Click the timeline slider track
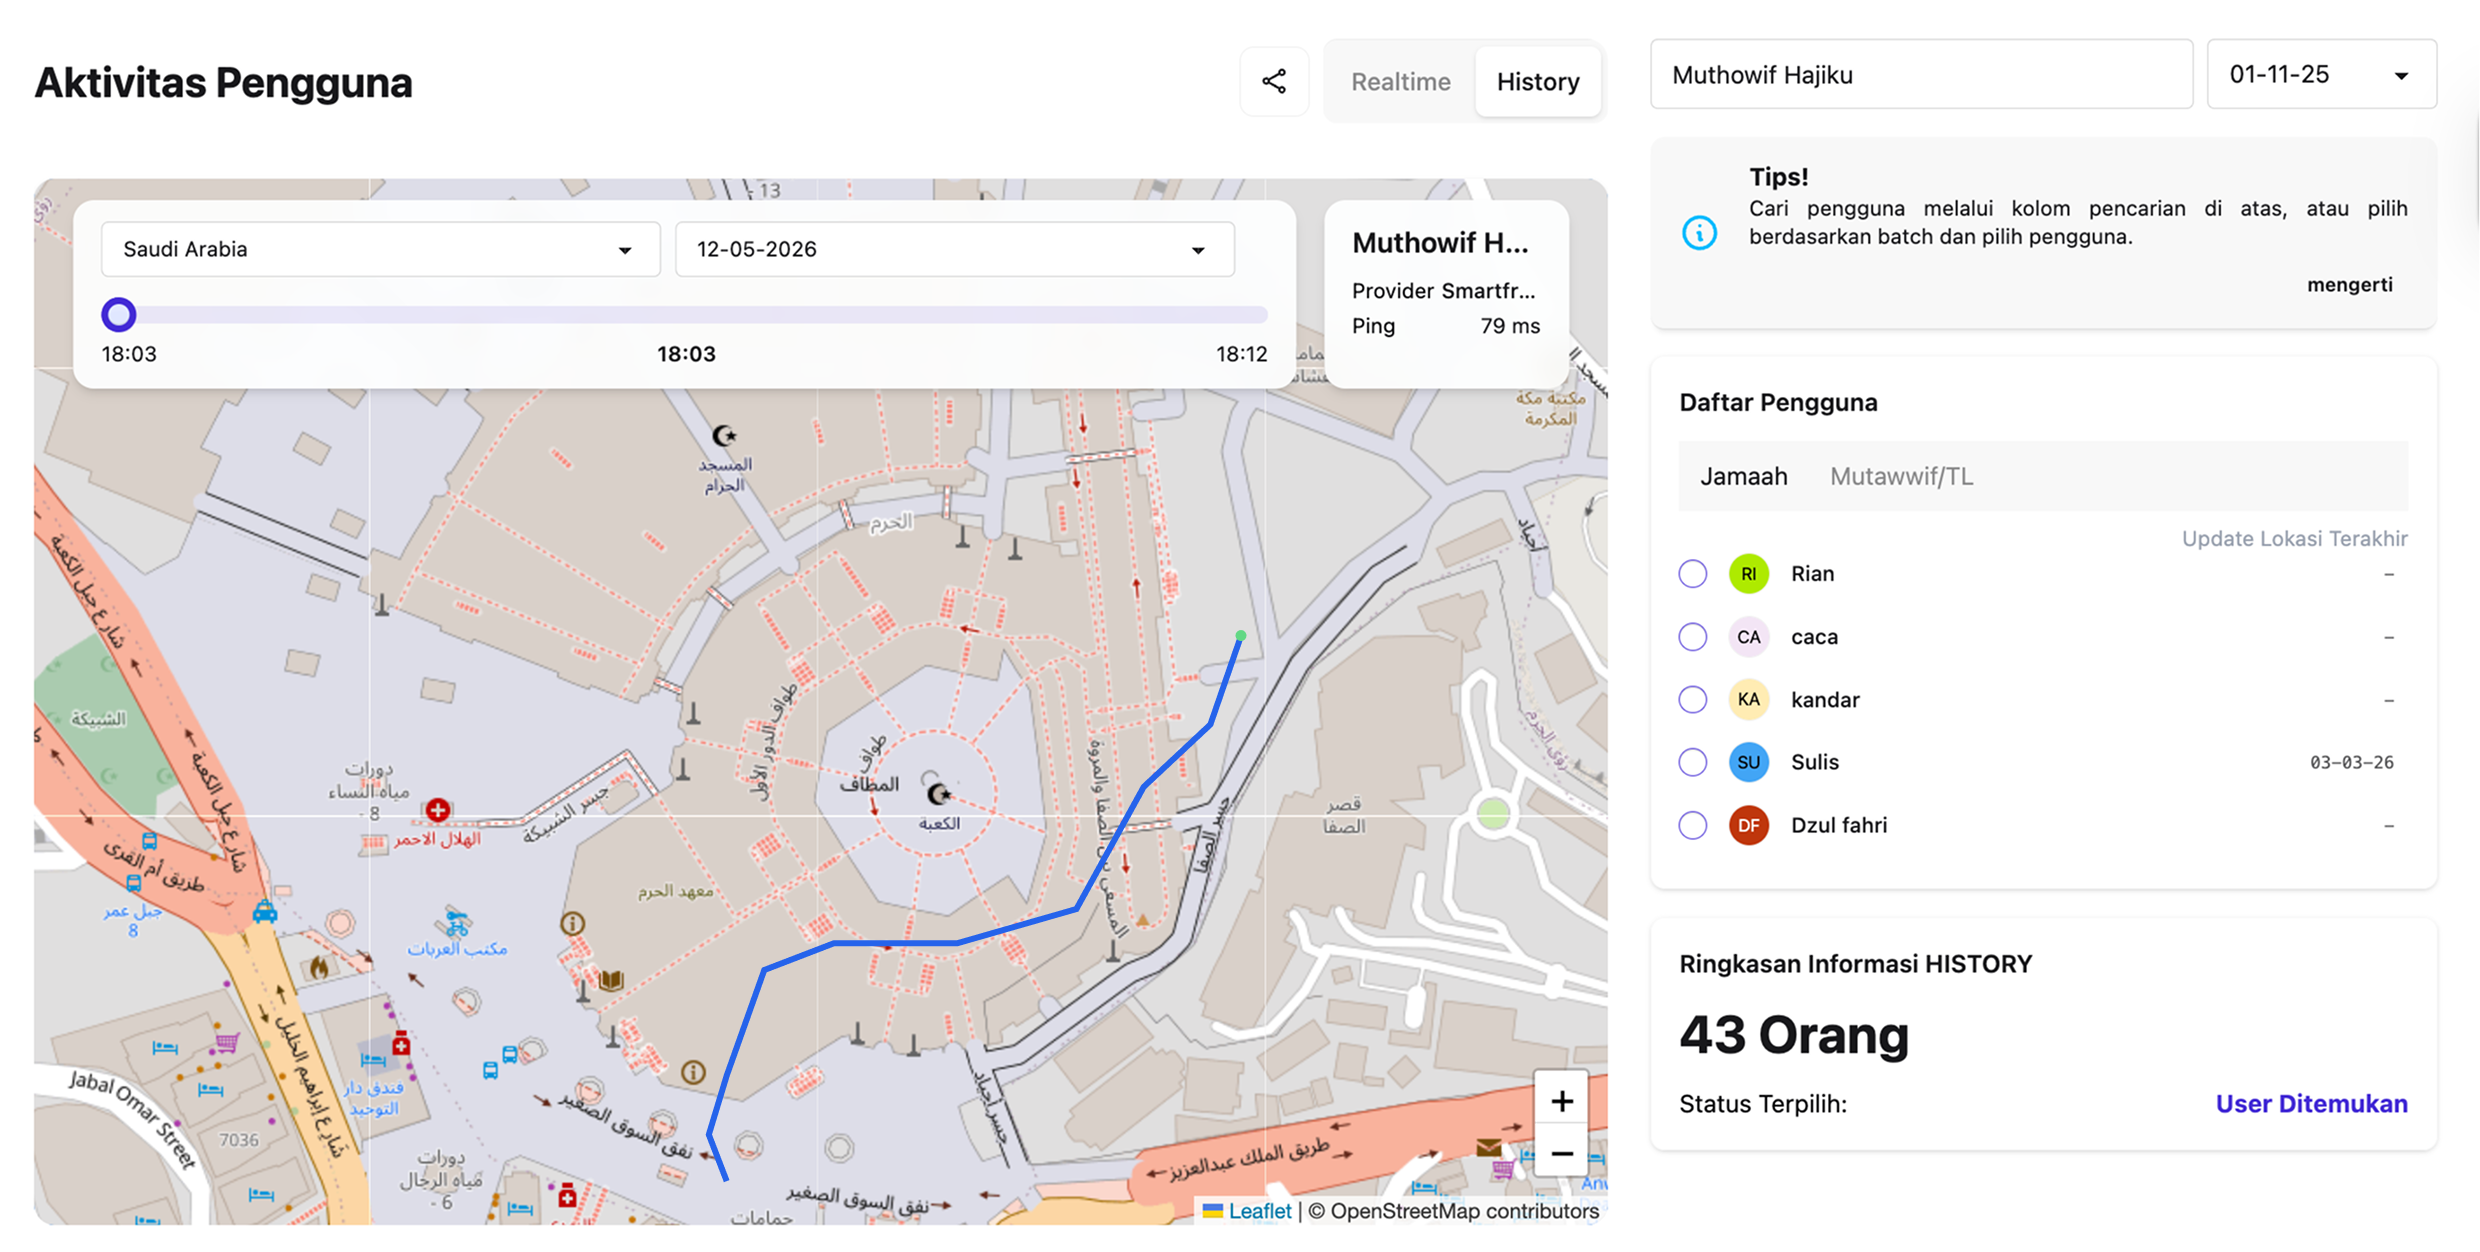Image resolution: width=2480 pixels, height=1252 pixels. [x=686, y=315]
